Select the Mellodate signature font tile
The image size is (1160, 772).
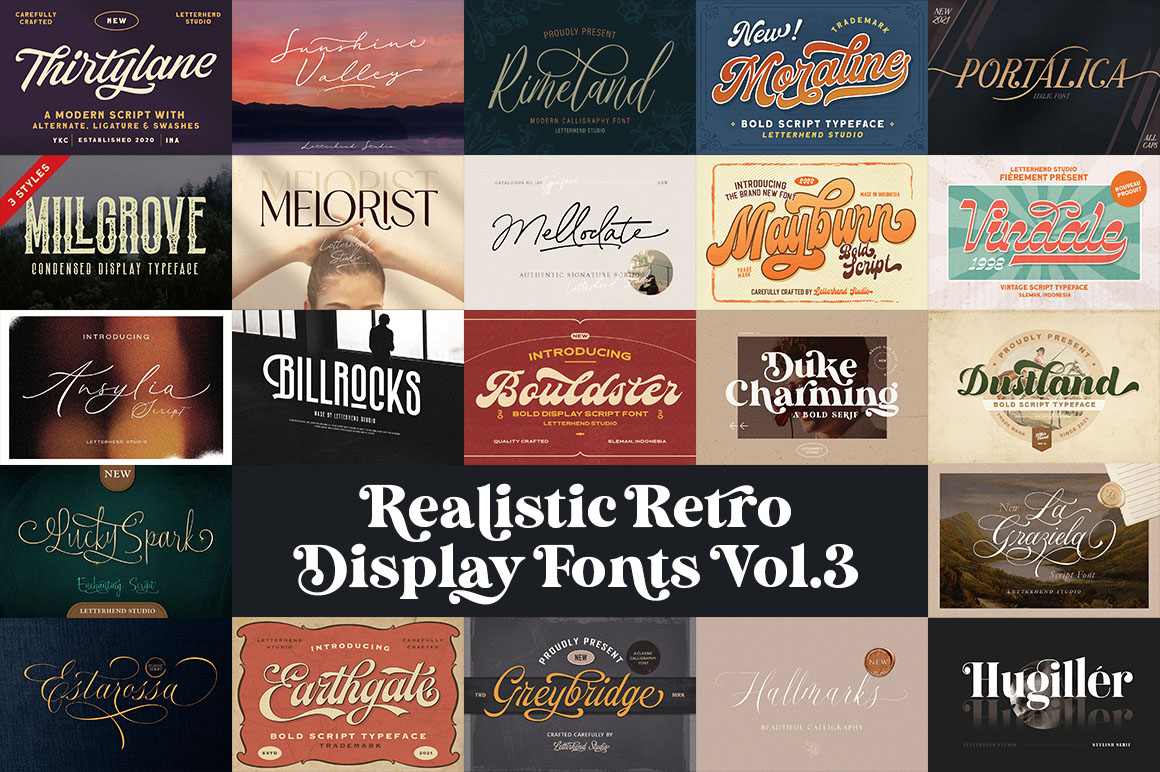click(x=580, y=230)
